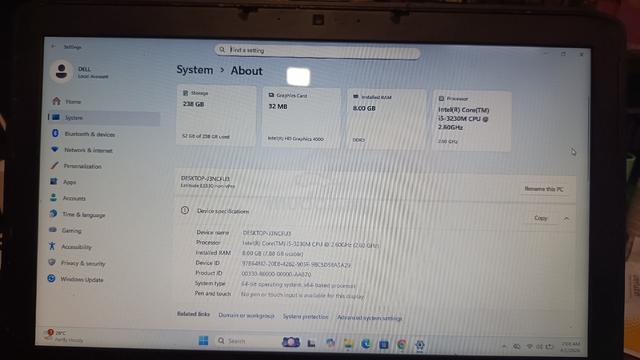
Task: Click Rename this PC button
Action: [544, 189]
